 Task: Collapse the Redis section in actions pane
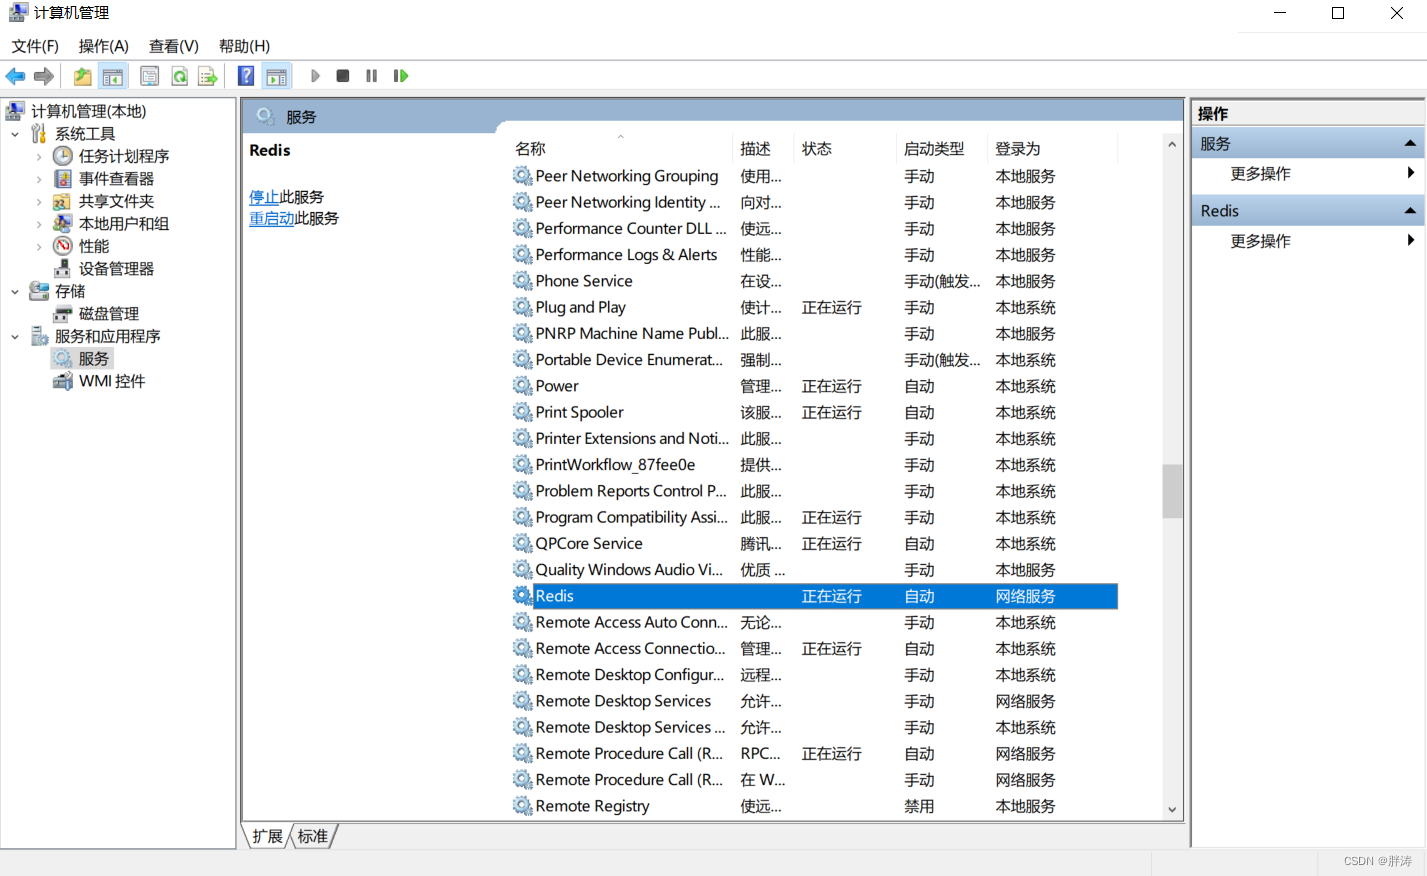click(1410, 211)
